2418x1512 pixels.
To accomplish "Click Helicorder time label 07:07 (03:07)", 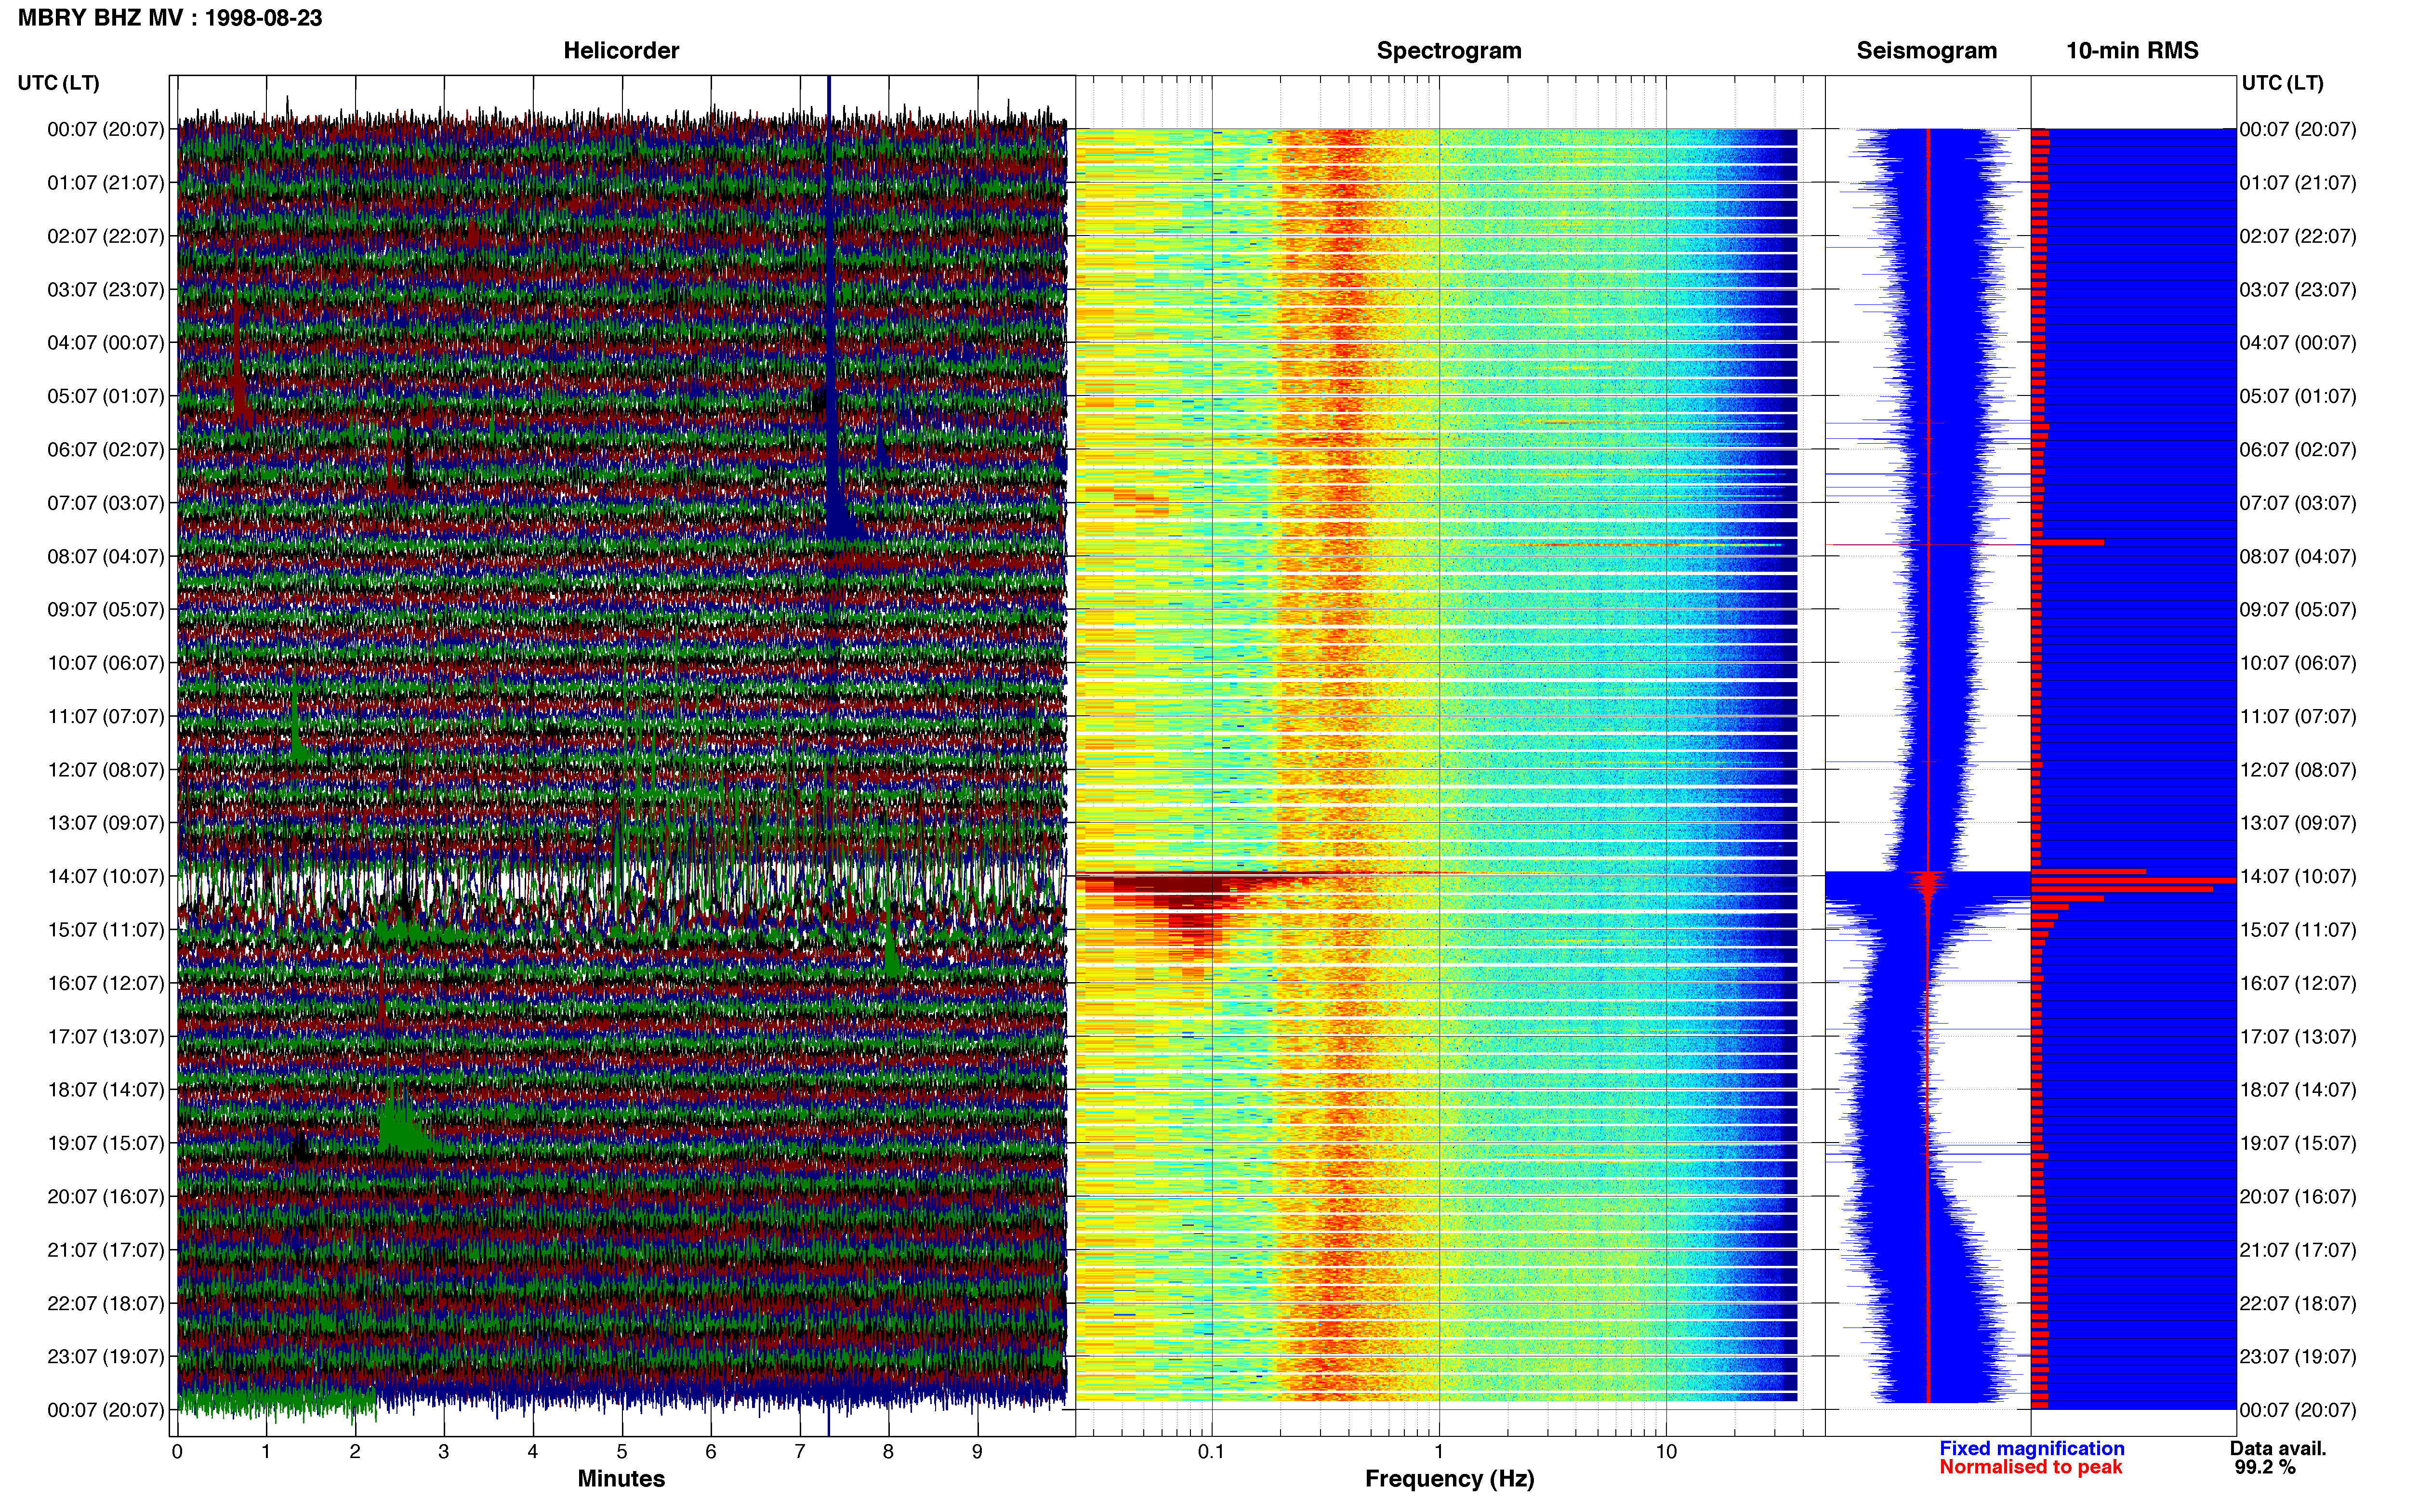I will [106, 503].
